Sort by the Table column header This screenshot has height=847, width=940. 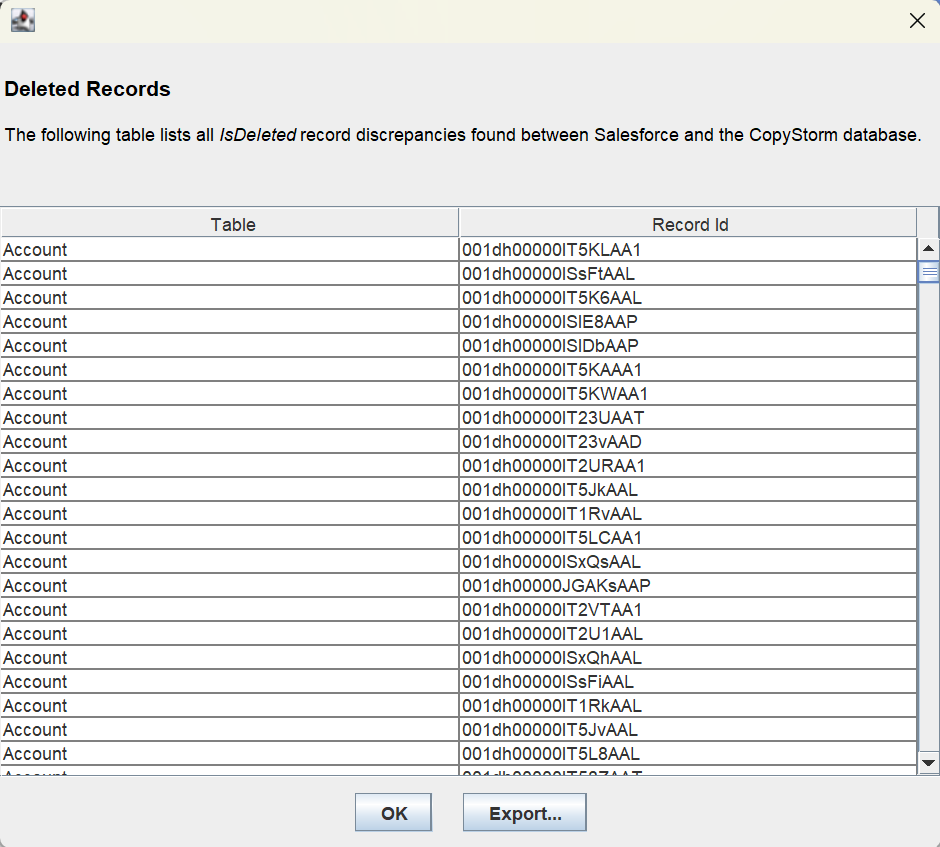pyautogui.click(x=232, y=224)
